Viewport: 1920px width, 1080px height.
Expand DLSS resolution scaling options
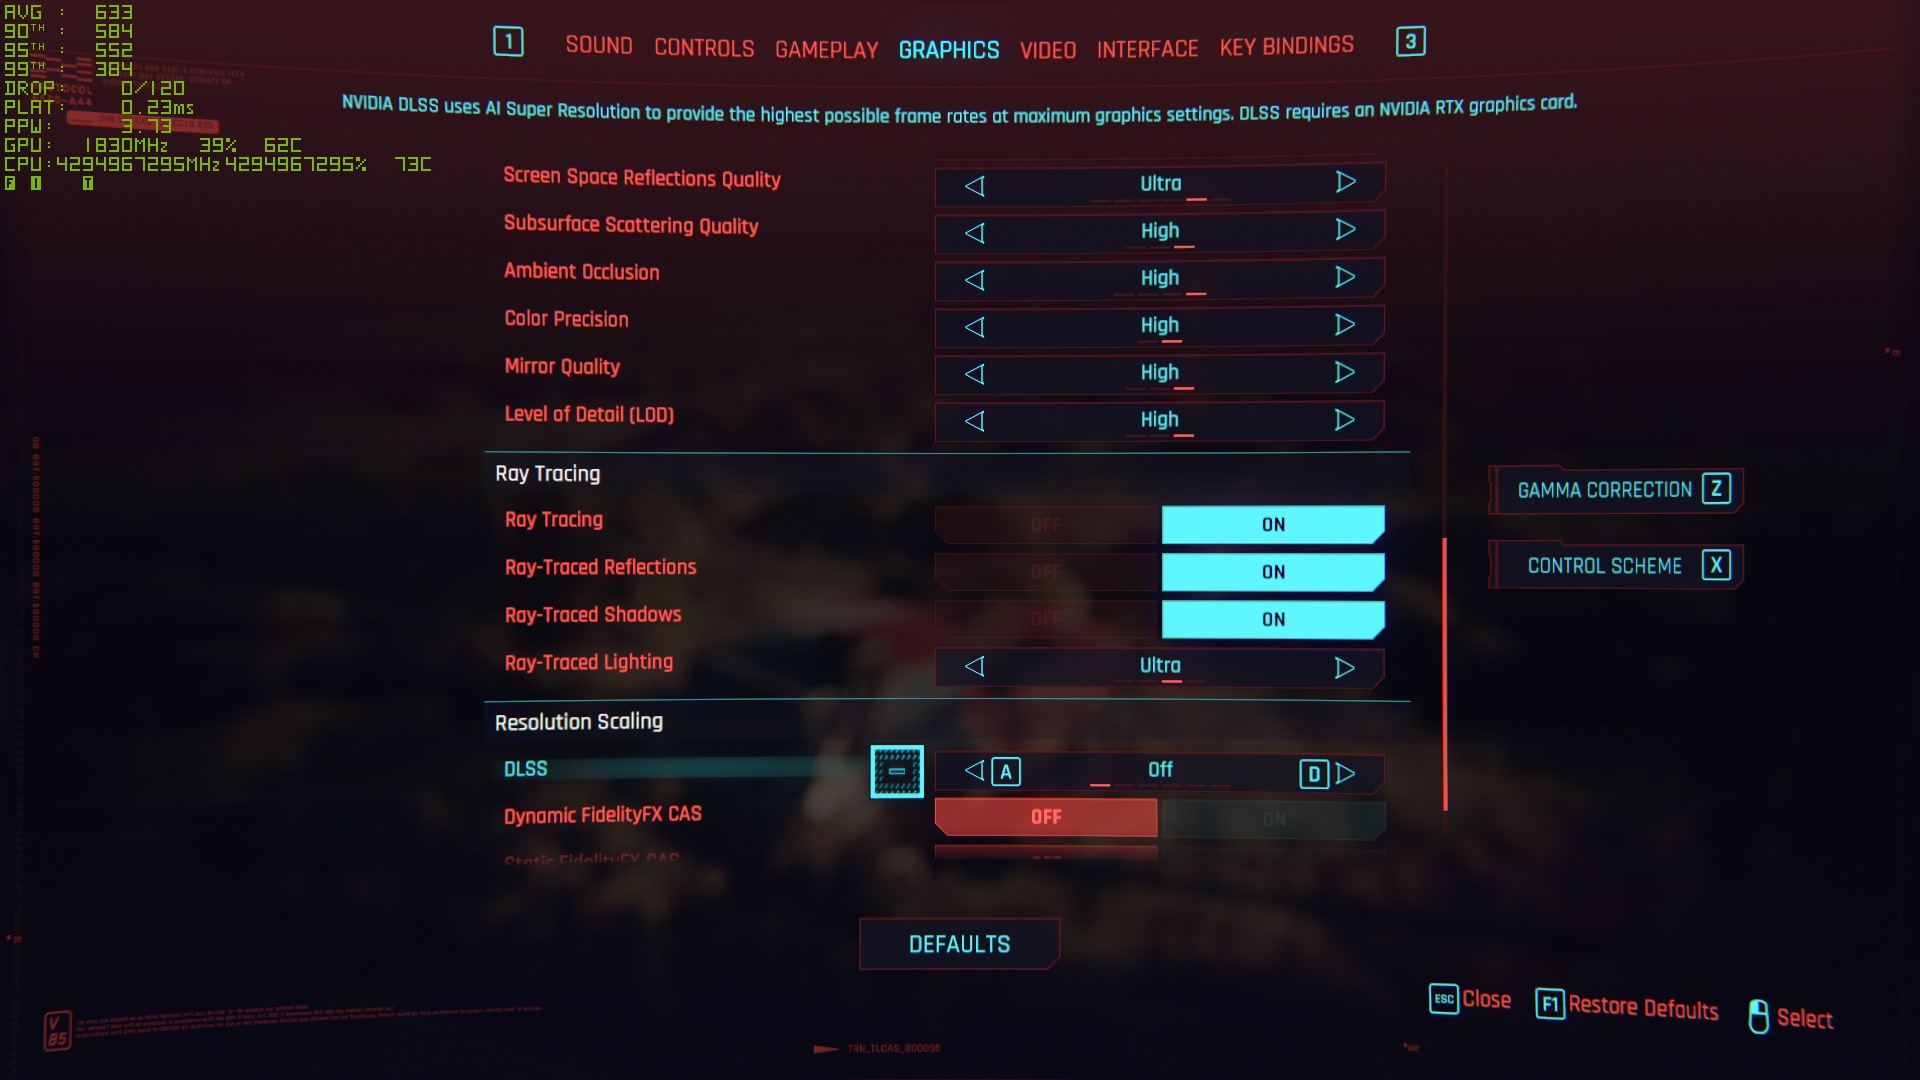(x=897, y=770)
